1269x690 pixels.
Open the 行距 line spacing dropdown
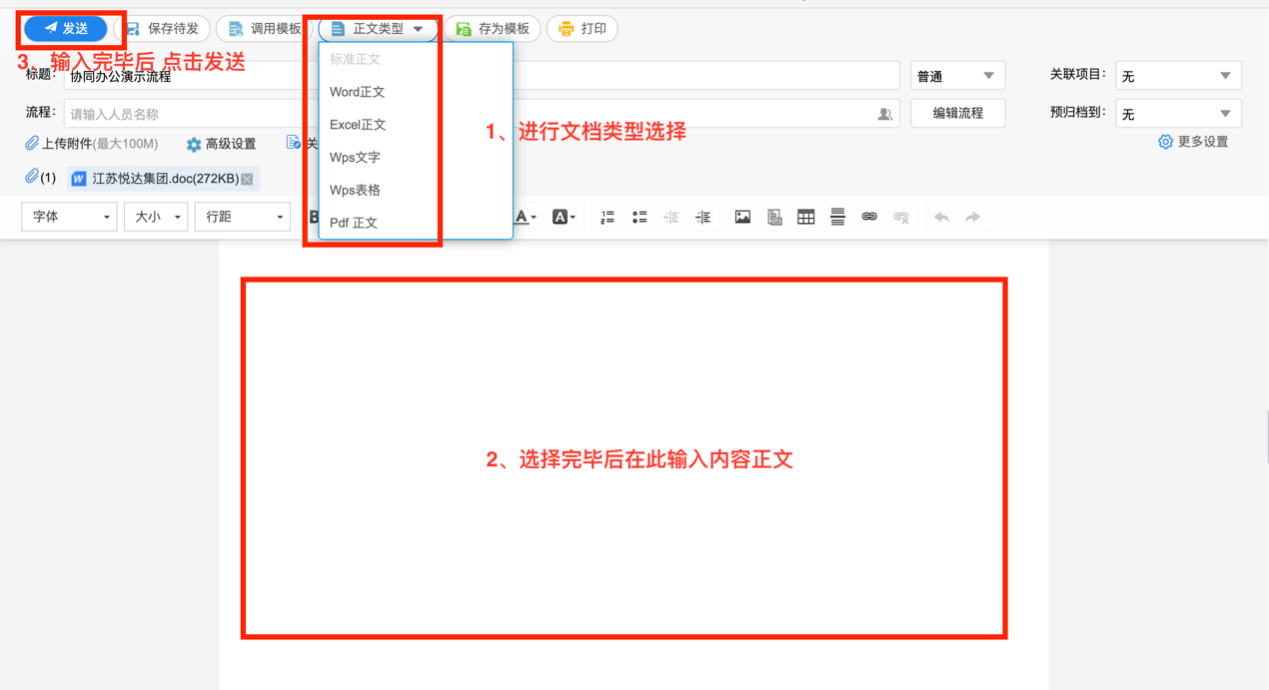(242, 217)
